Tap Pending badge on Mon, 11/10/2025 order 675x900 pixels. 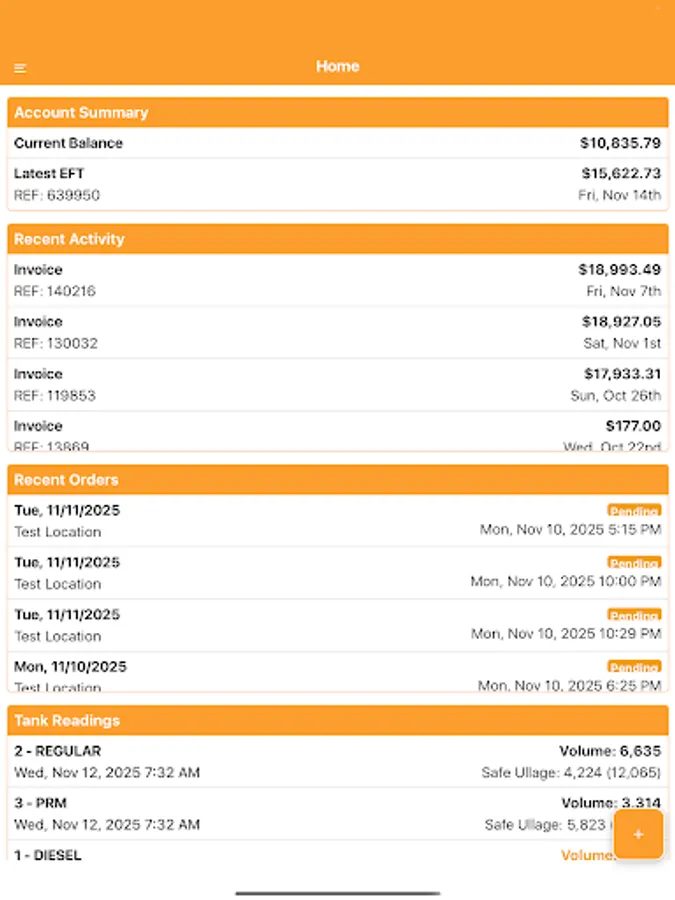click(x=634, y=668)
